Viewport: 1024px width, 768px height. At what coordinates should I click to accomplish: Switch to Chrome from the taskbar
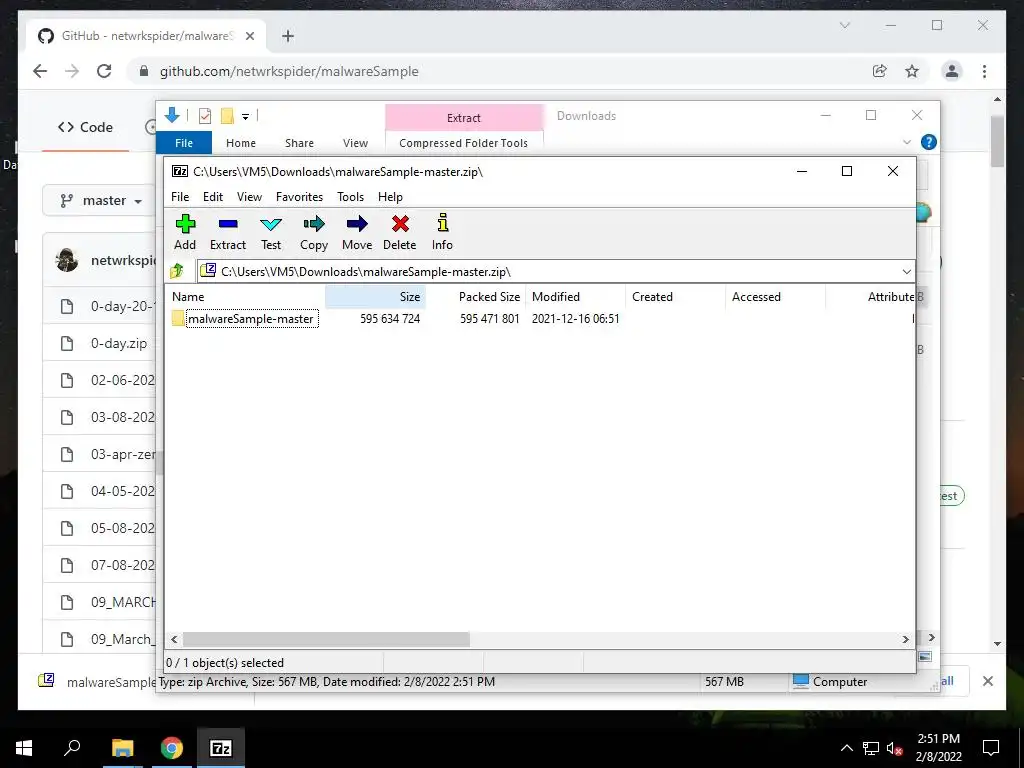point(172,748)
